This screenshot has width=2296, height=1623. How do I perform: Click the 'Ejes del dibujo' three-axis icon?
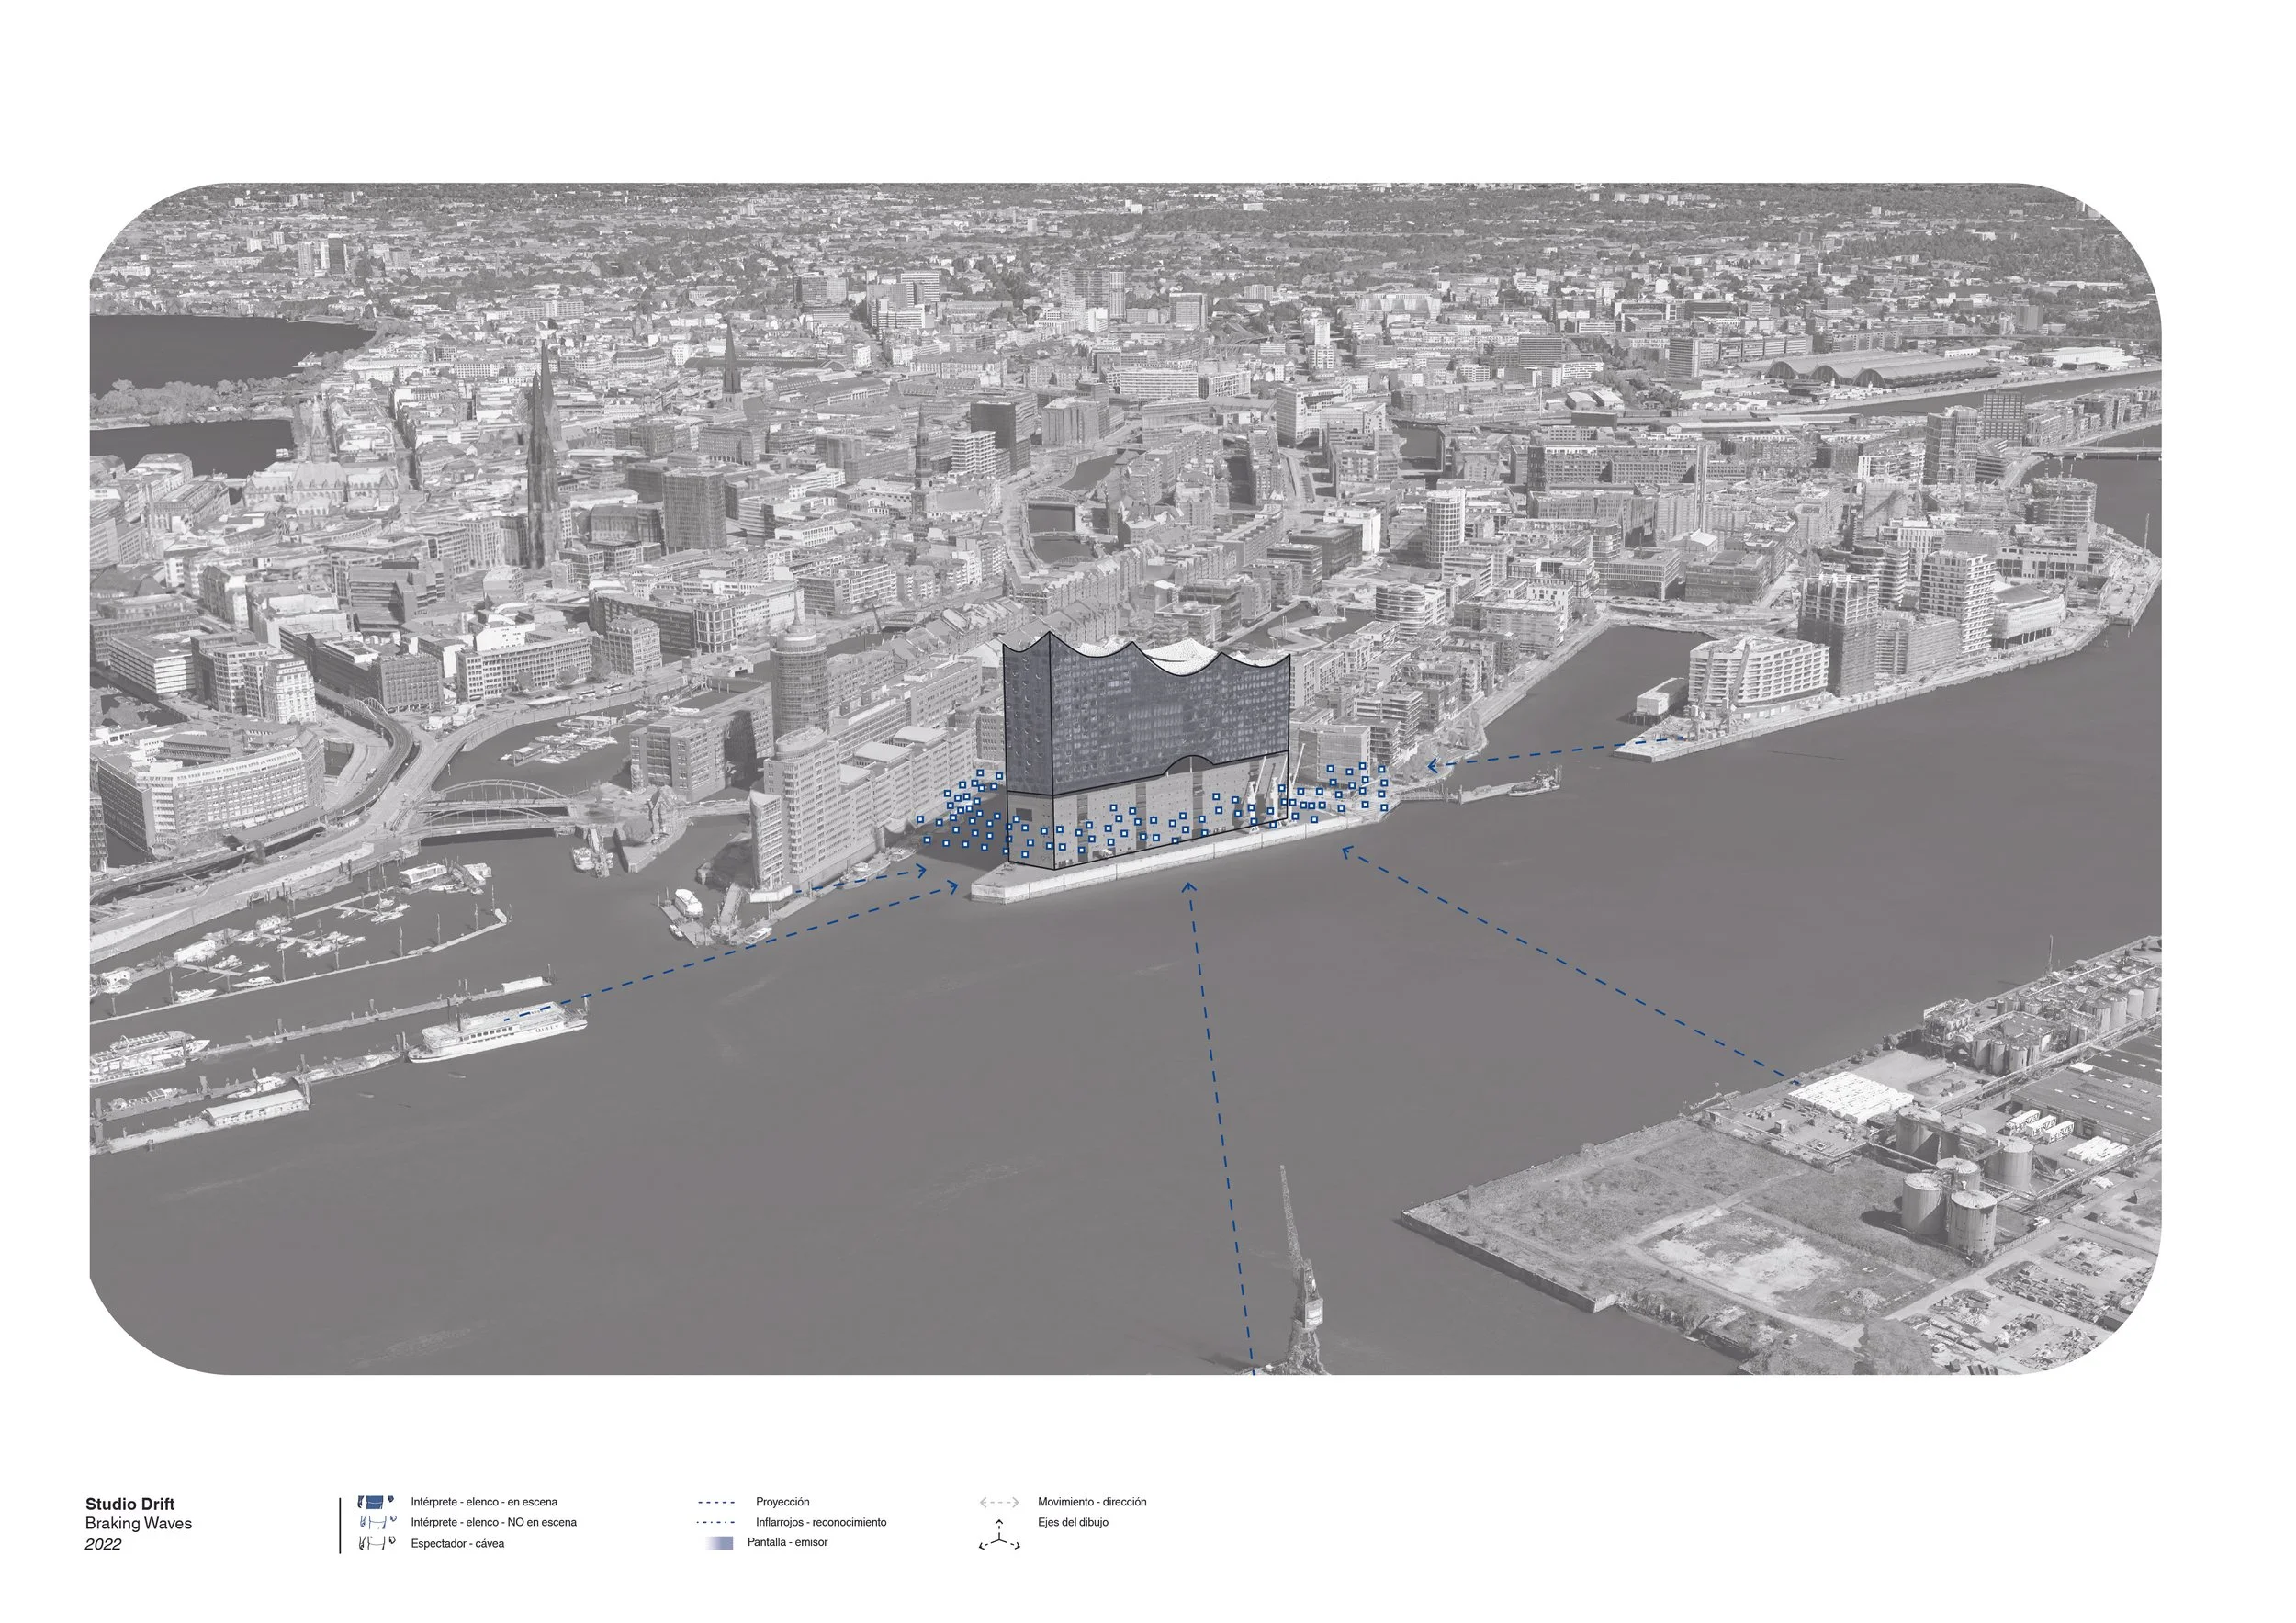[999, 1536]
